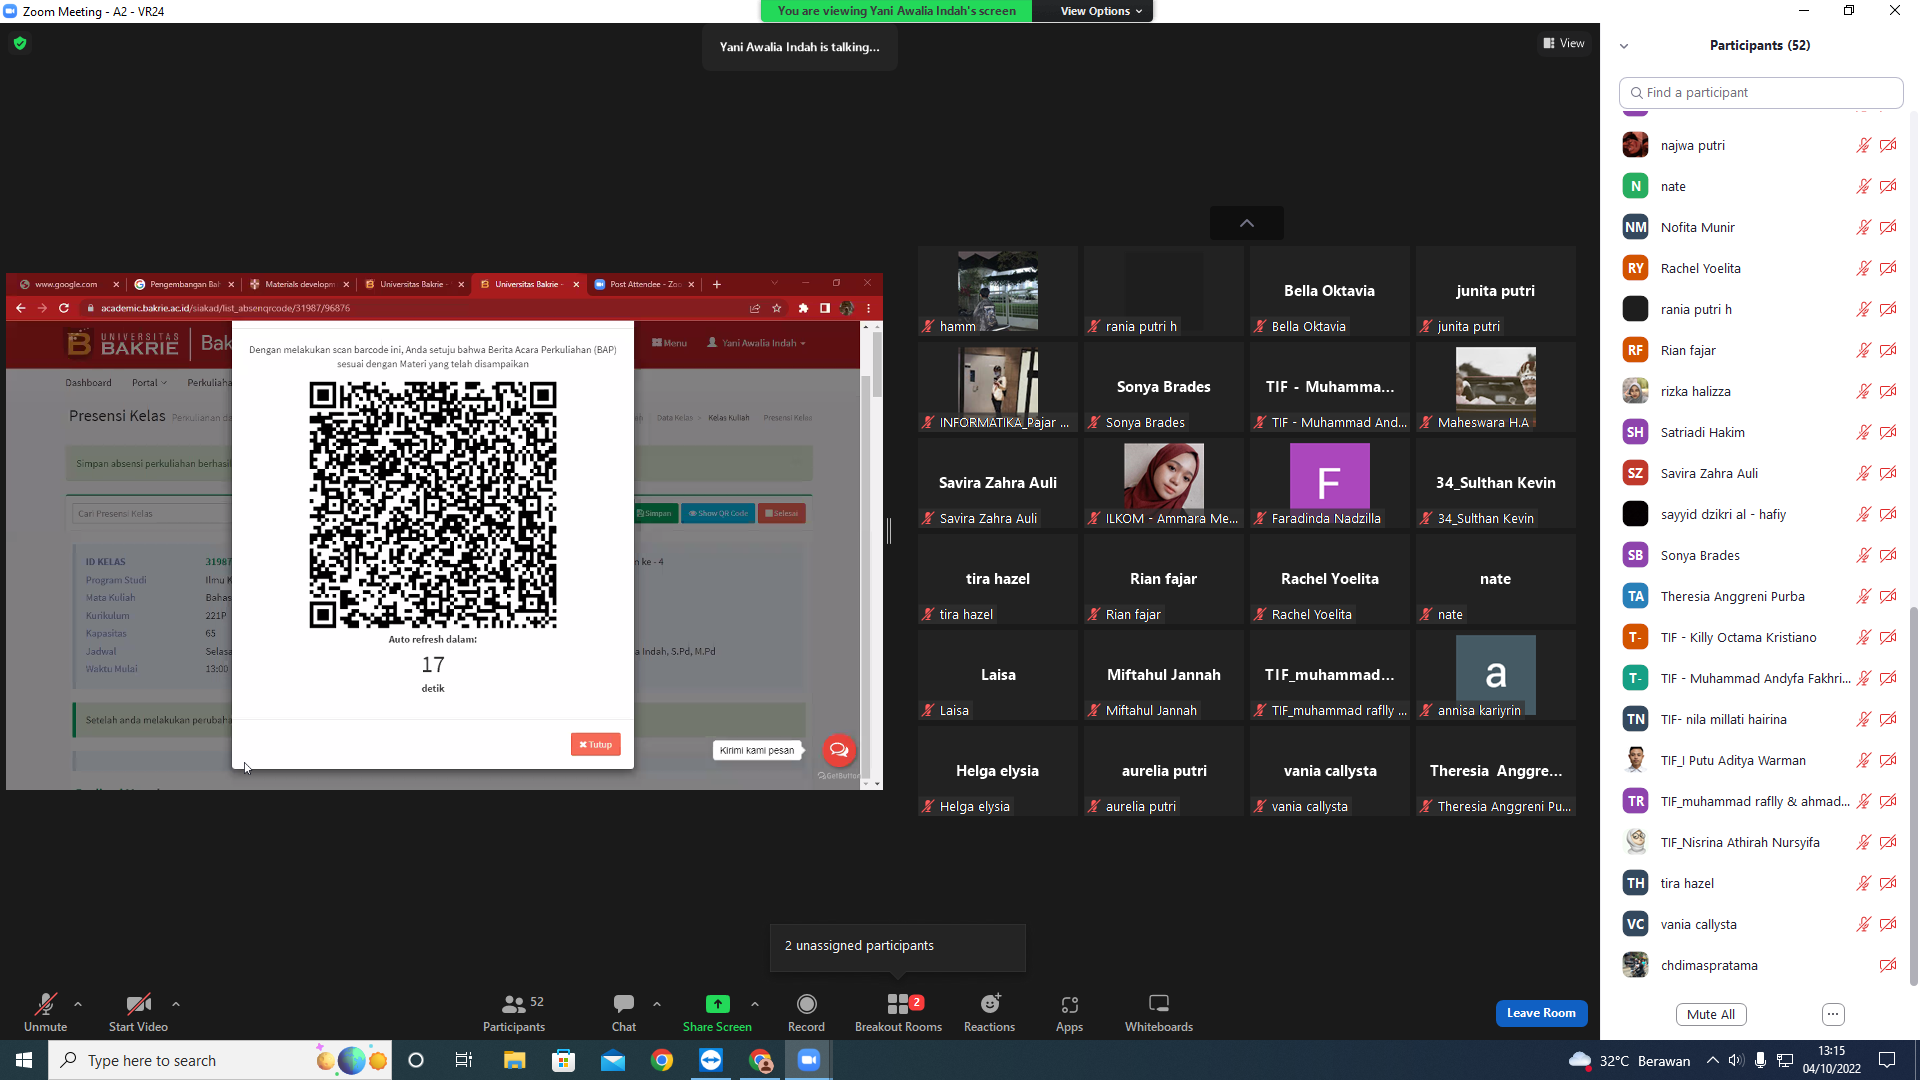The width and height of the screenshot is (1920, 1080).
Task: Open Breakout Rooms icon
Action: [898, 1004]
